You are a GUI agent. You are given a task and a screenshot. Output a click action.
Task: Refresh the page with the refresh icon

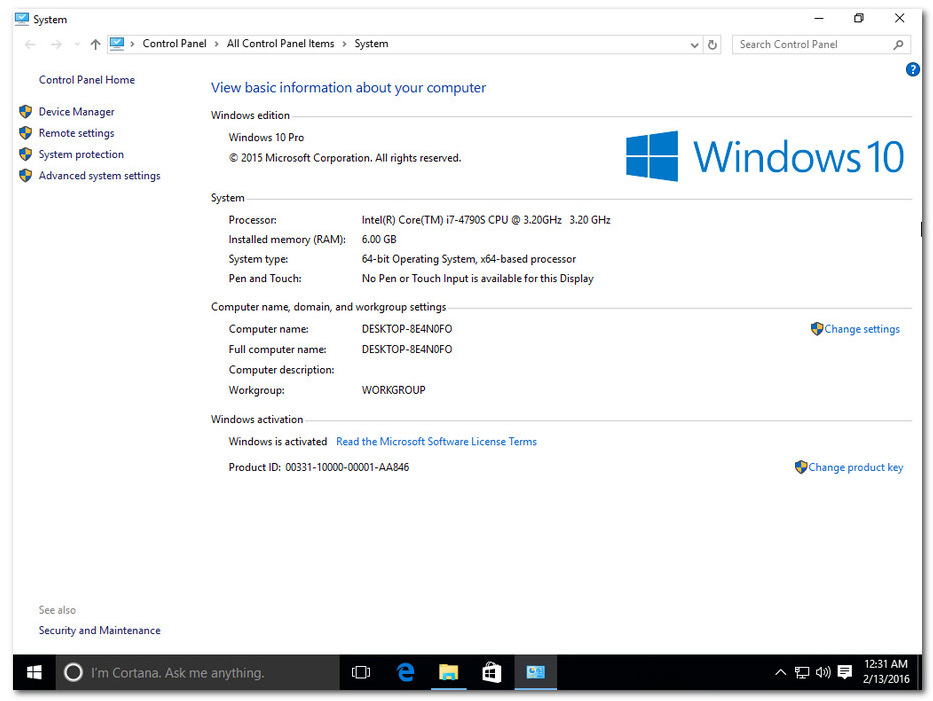click(x=711, y=44)
